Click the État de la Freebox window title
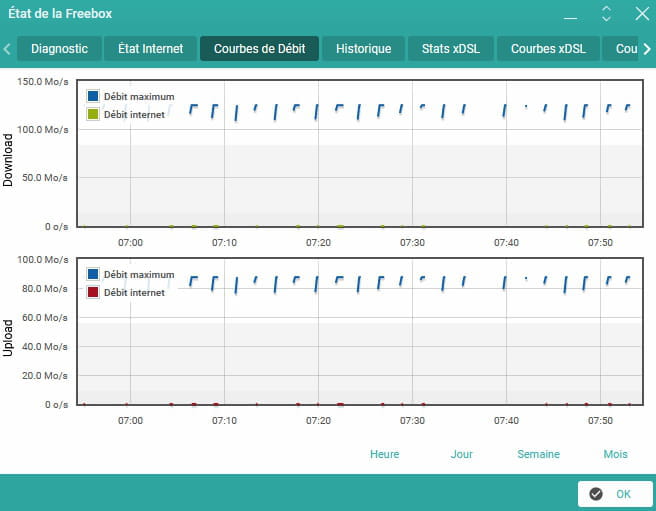 (x=60, y=13)
